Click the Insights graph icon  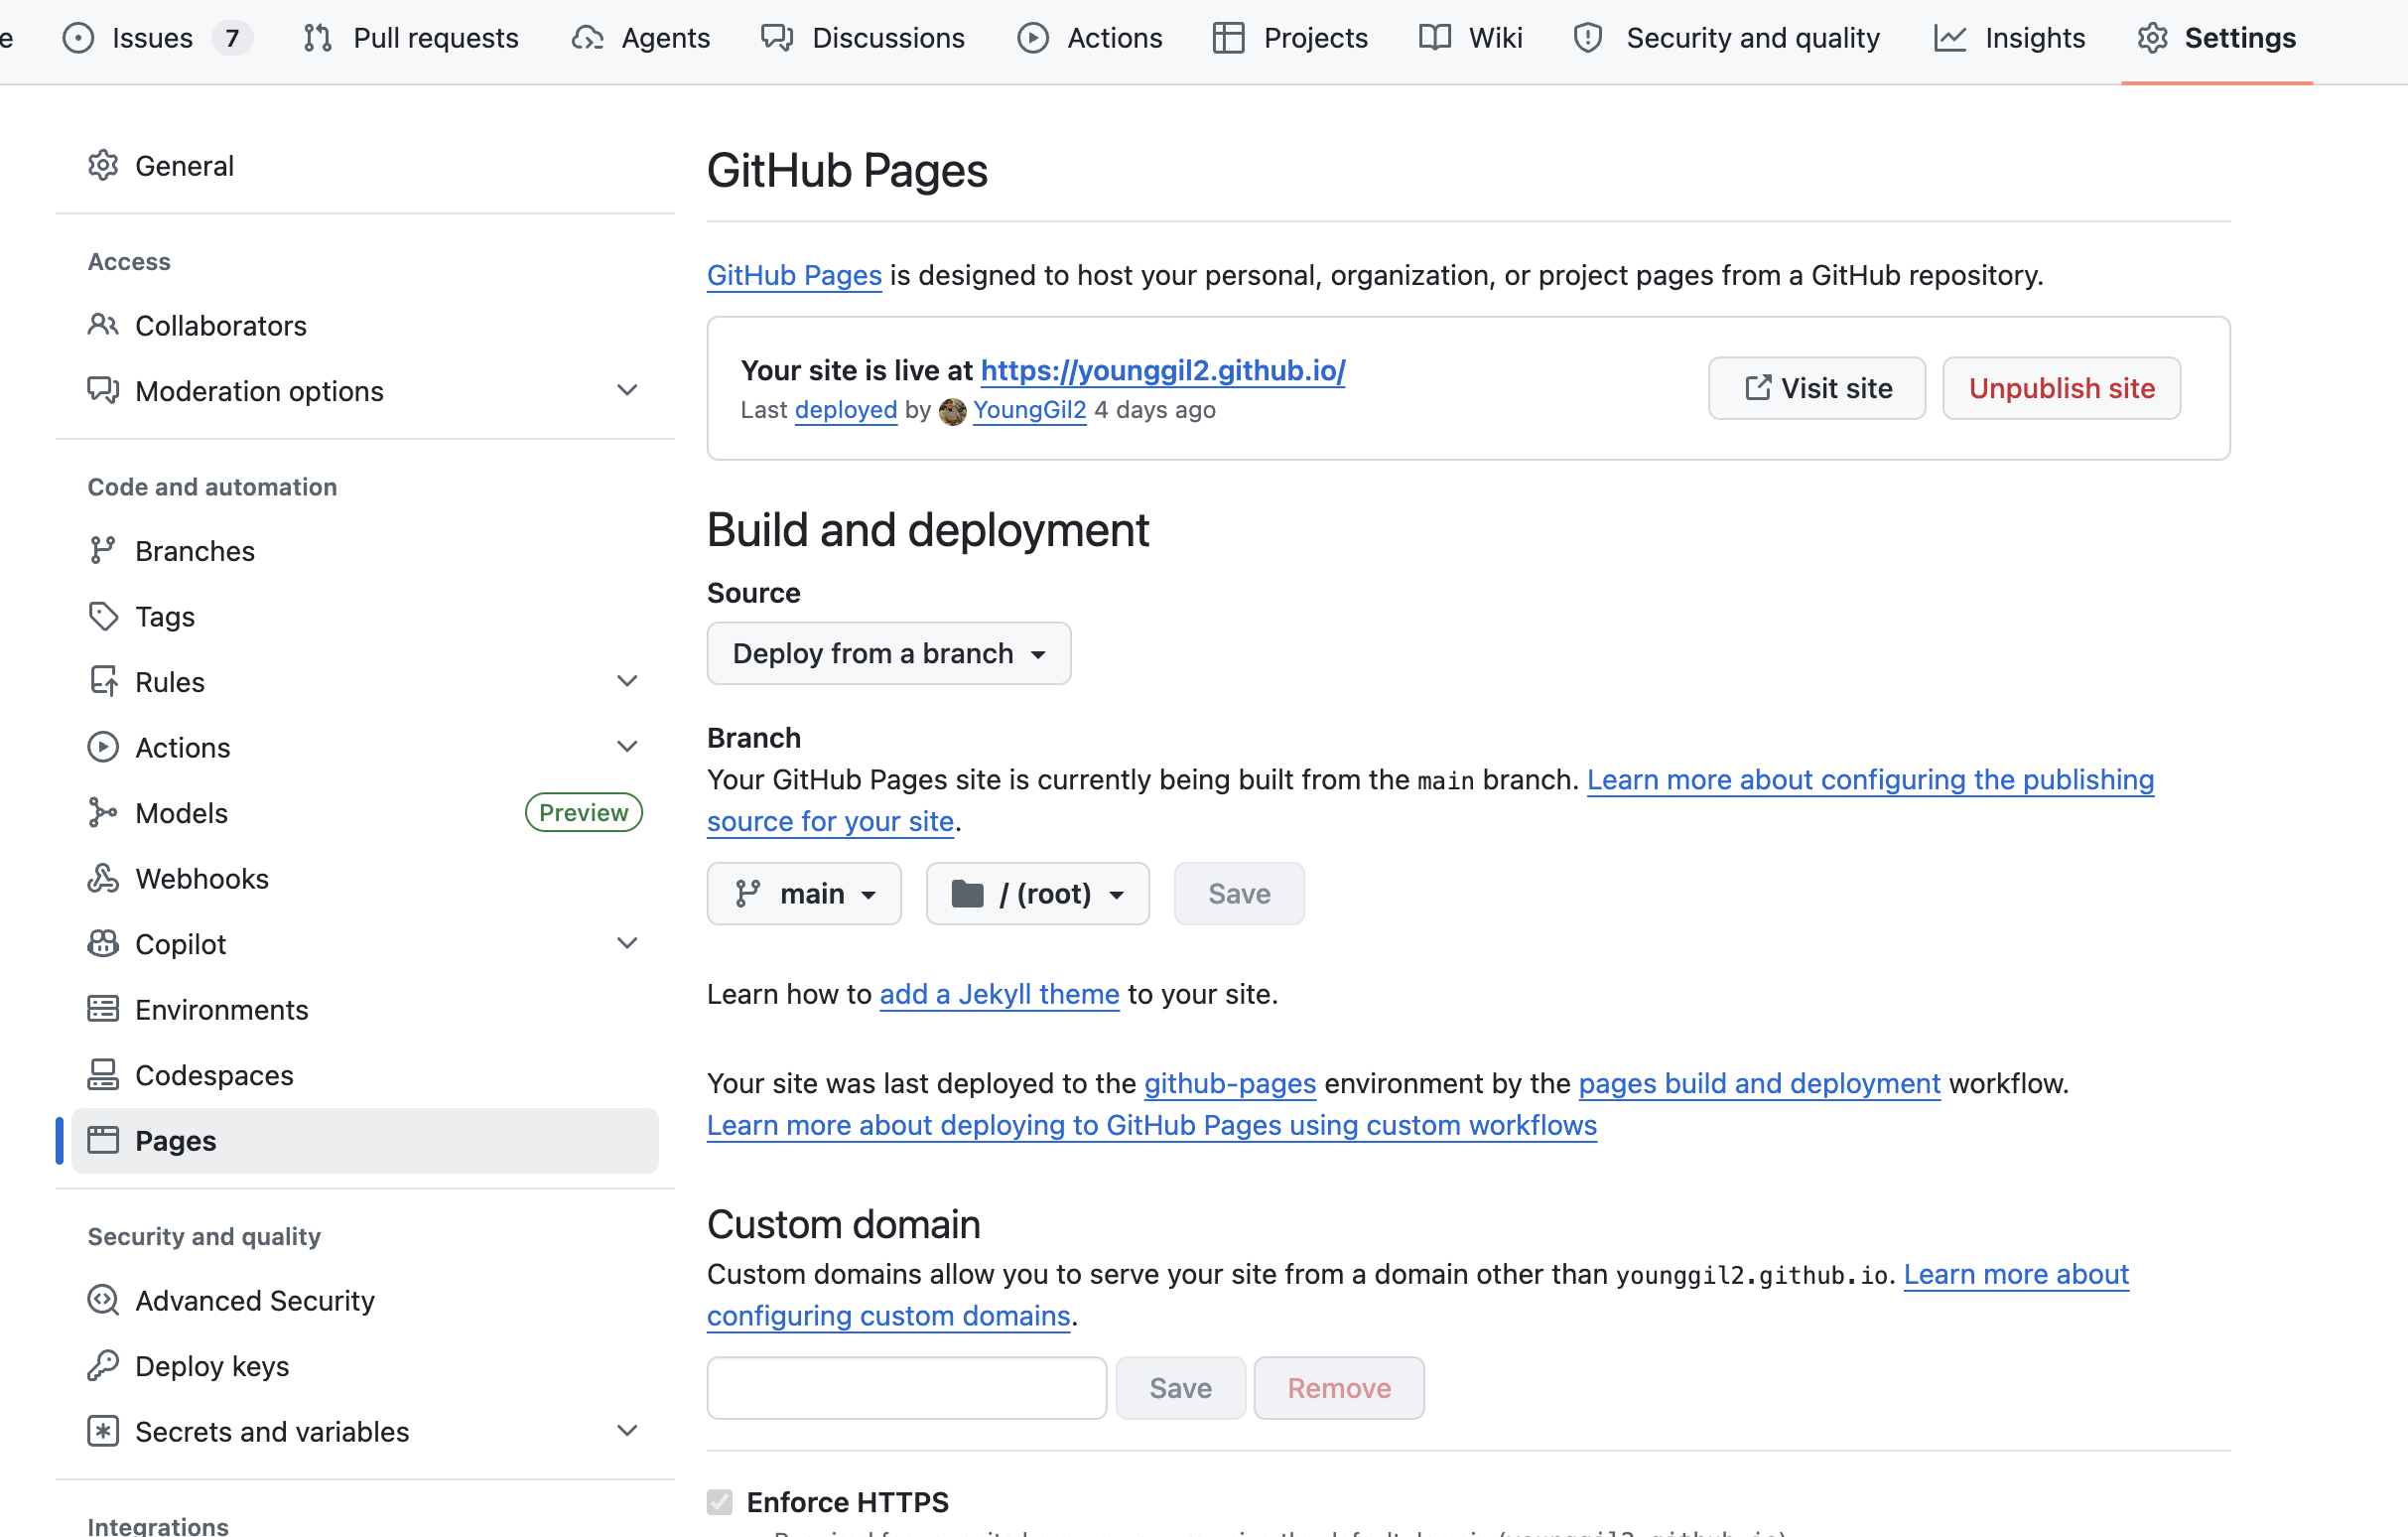coord(1950,38)
